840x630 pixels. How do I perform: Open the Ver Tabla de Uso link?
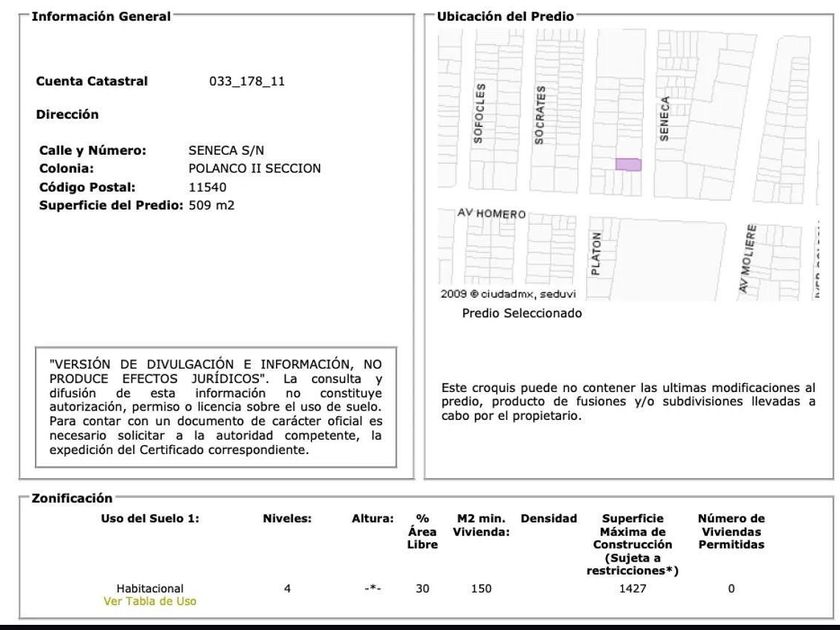point(150,601)
